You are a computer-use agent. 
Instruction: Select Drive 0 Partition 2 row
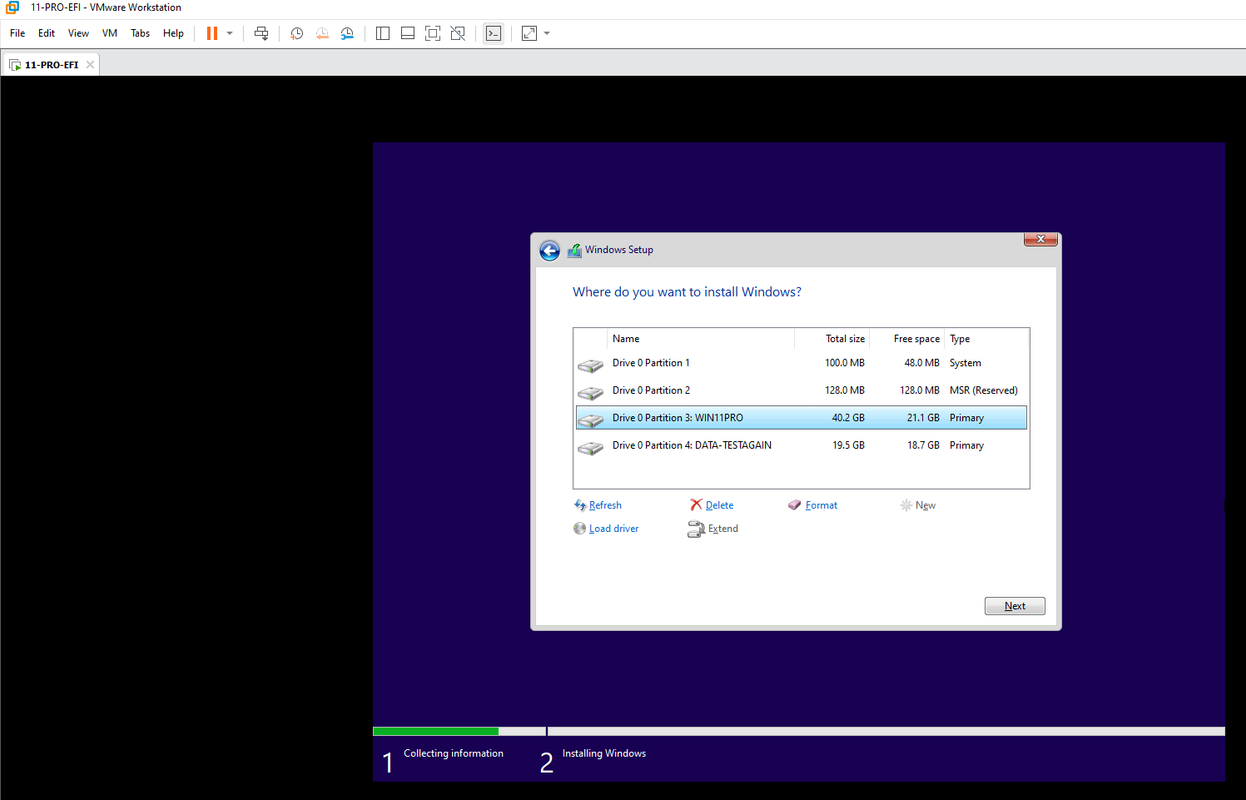pyautogui.click(x=801, y=390)
